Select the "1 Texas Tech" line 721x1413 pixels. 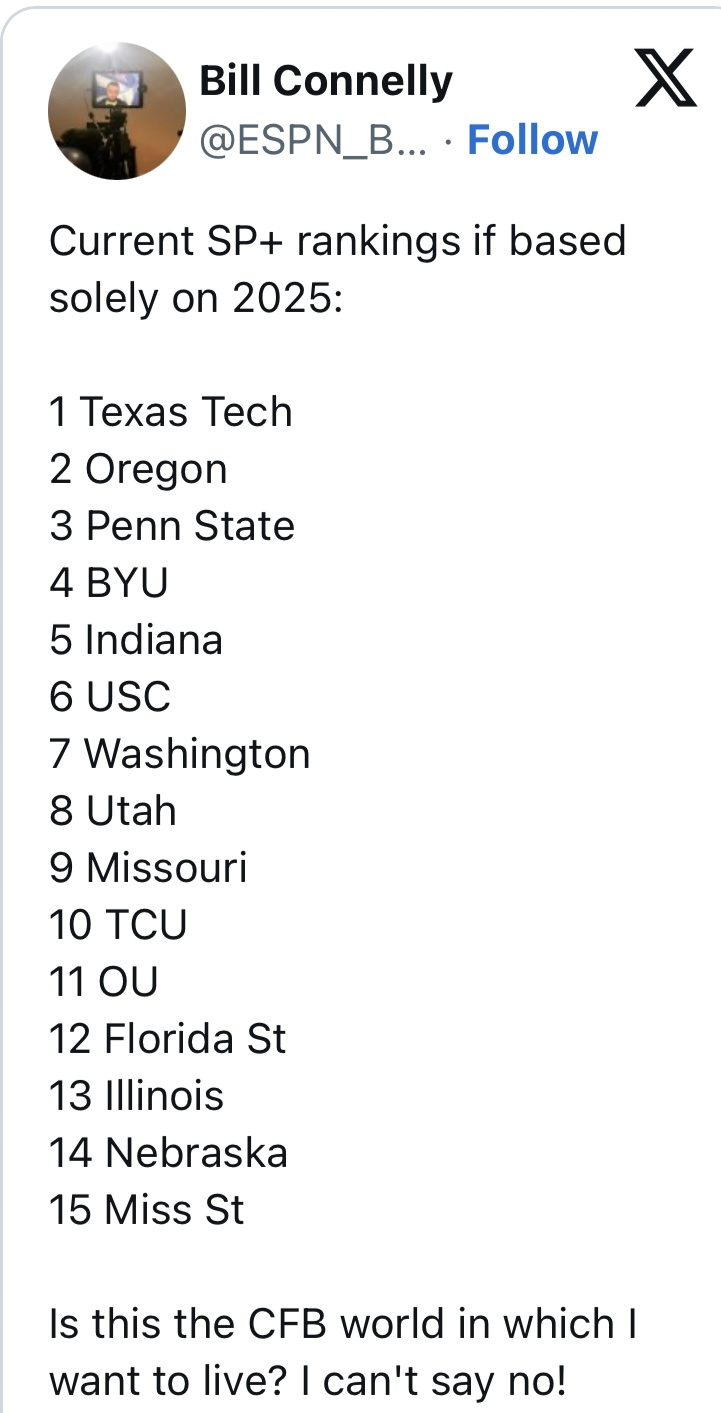point(171,412)
